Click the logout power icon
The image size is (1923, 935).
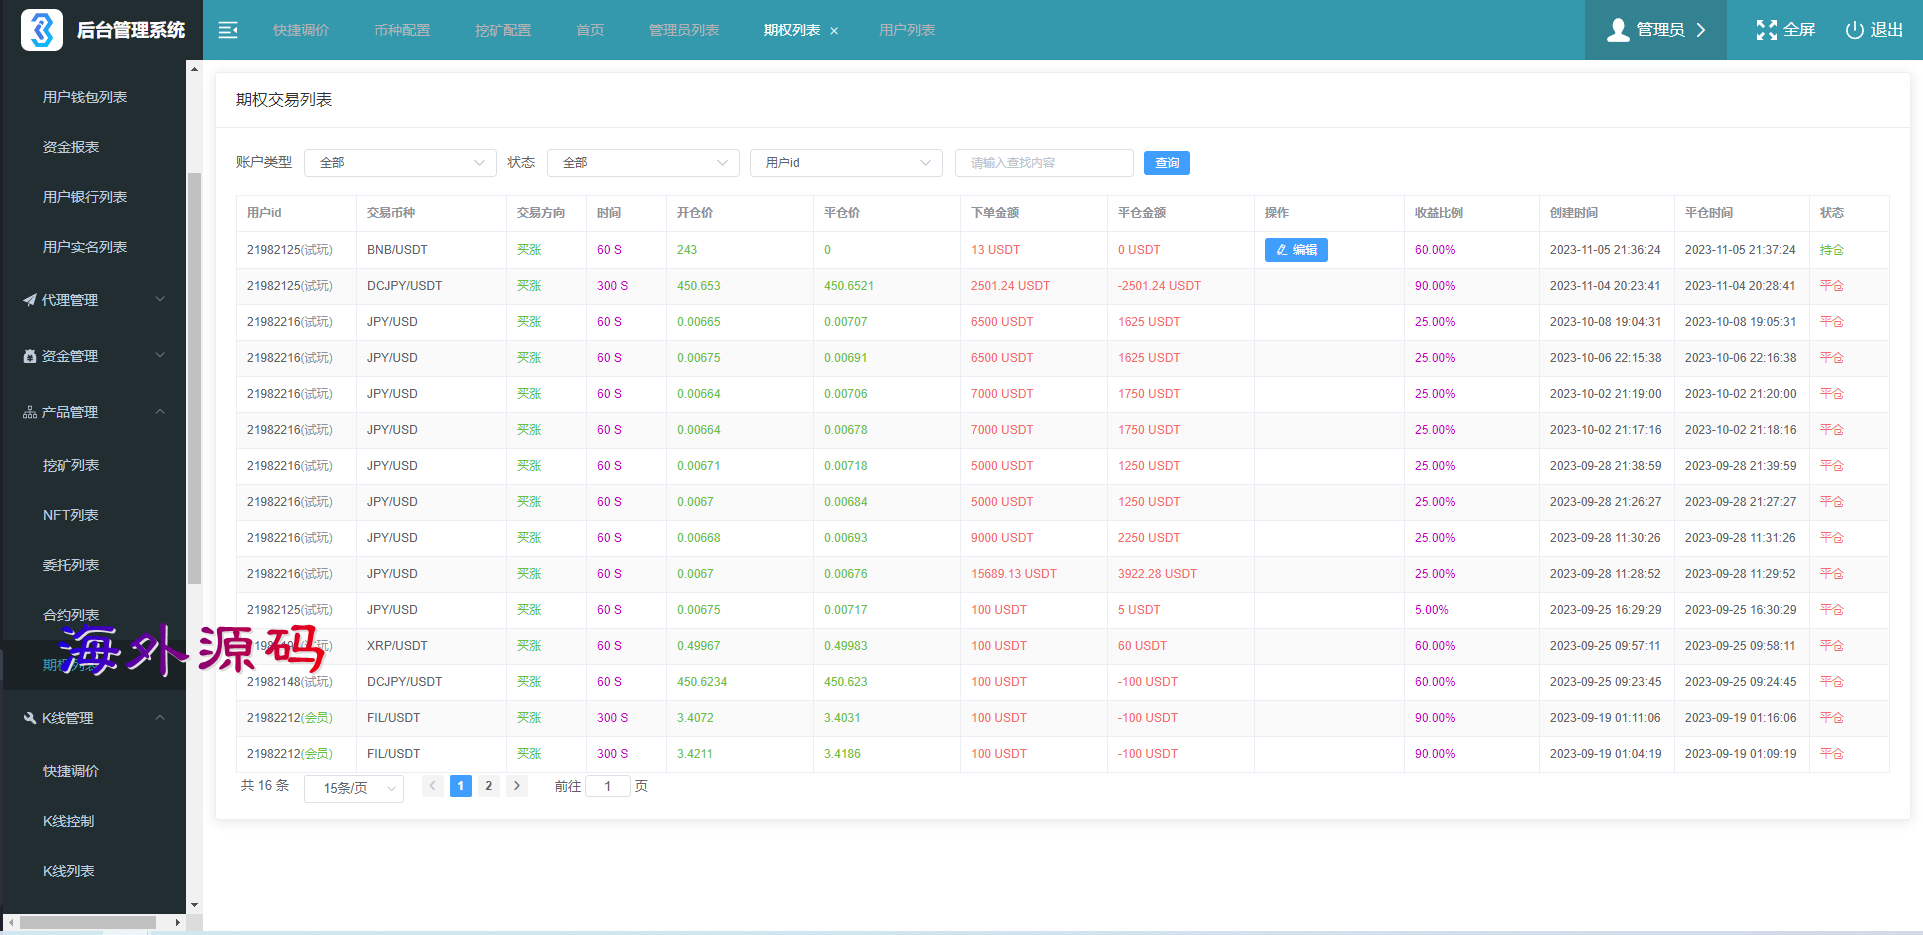coord(1854,30)
